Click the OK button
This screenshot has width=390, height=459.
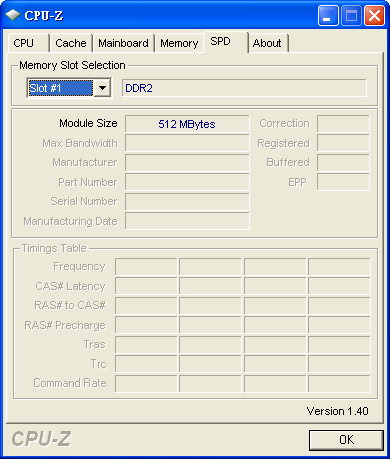[x=346, y=440]
